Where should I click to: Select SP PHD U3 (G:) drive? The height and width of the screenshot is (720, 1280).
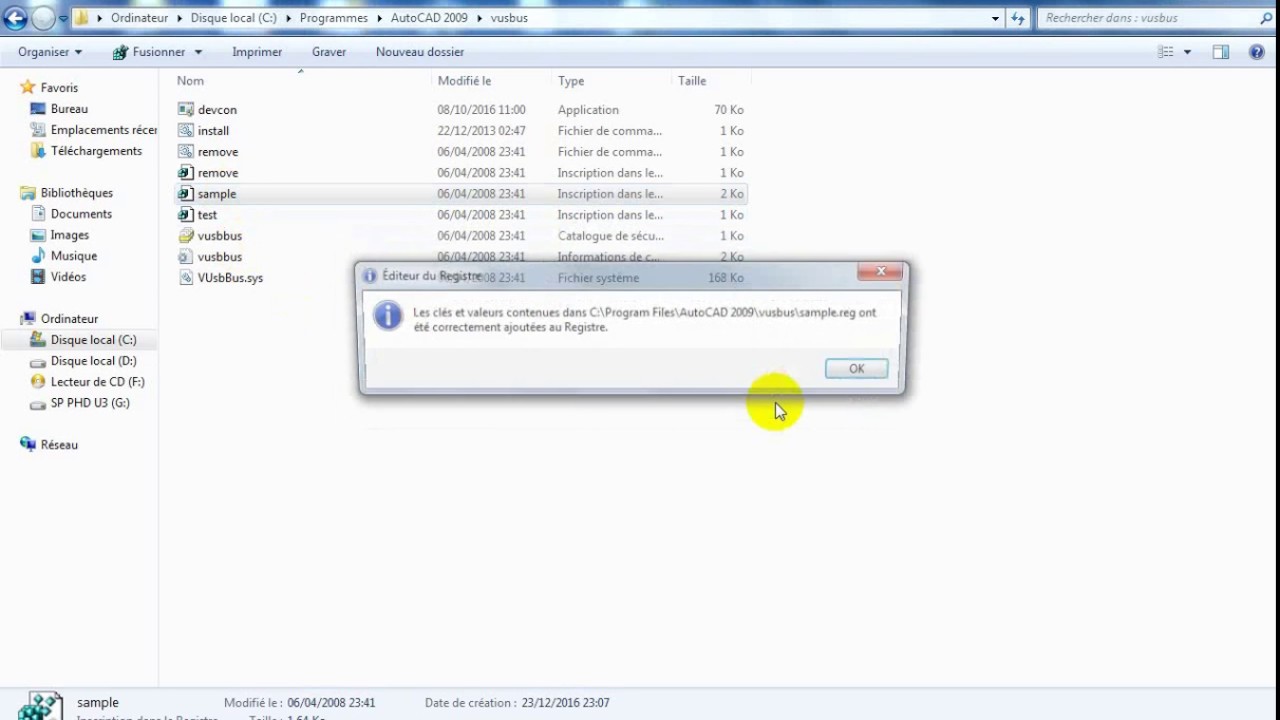click(x=90, y=403)
